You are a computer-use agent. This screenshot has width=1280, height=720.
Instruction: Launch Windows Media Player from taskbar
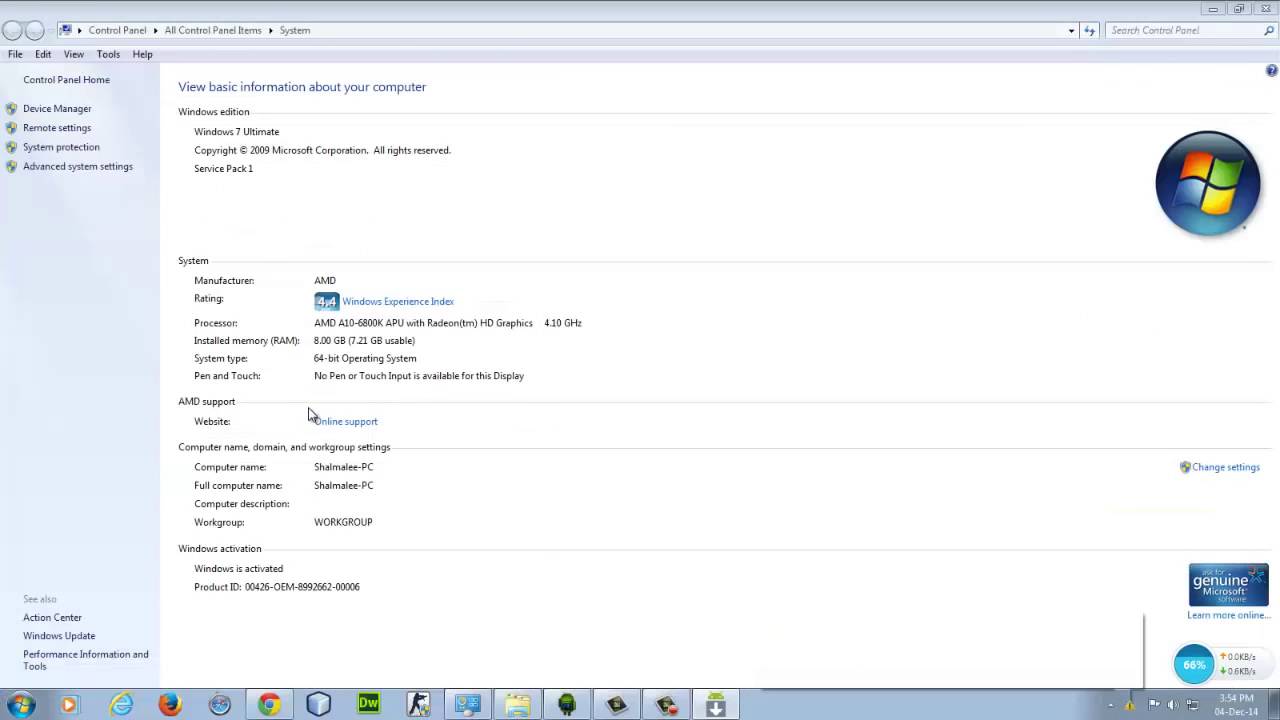click(x=69, y=705)
